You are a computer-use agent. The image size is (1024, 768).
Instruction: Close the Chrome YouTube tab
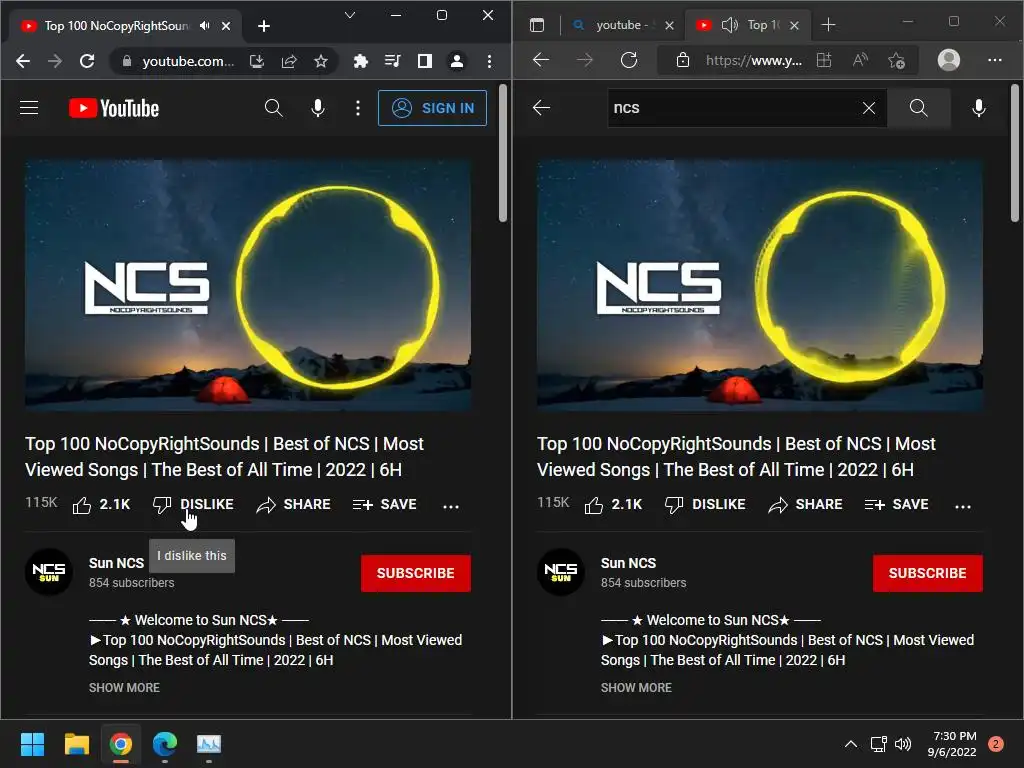click(x=226, y=26)
